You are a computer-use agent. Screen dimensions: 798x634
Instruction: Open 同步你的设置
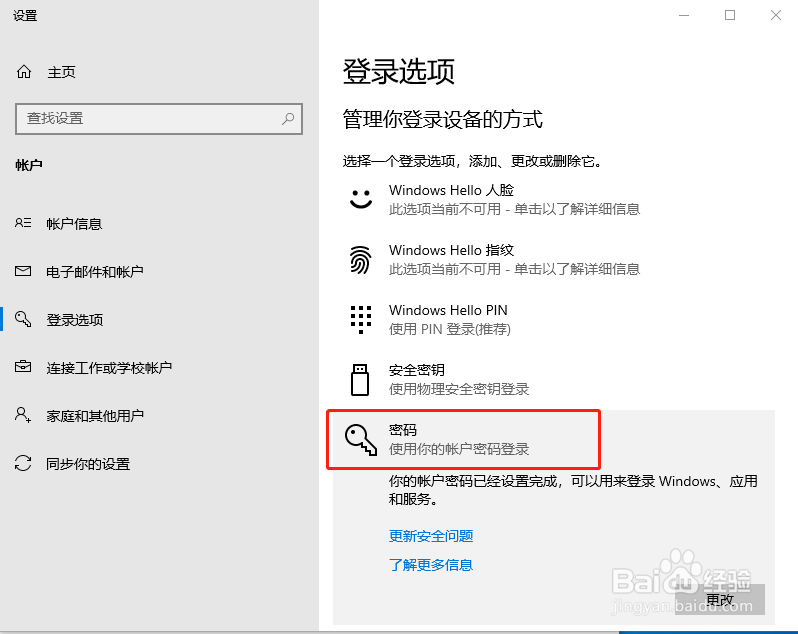coord(88,464)
